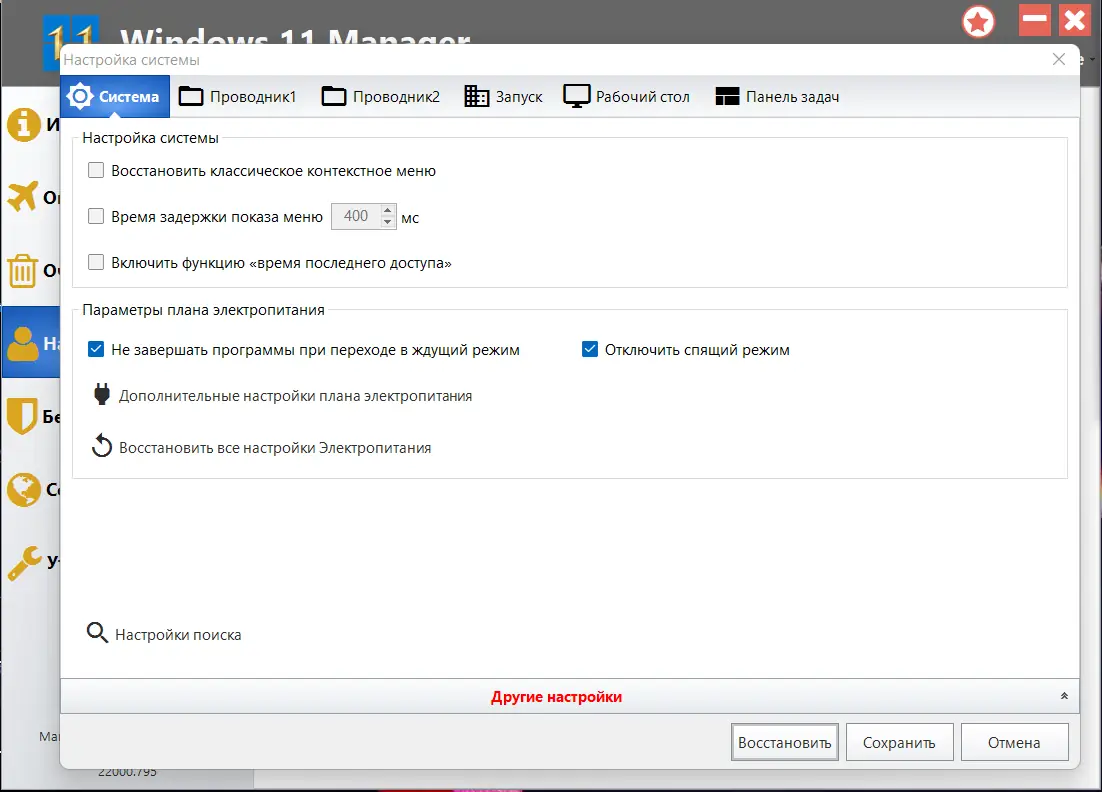Open the info sidebar icon in main window
1102x792 pixels.
pyautogui.click(x=23, y=124)
